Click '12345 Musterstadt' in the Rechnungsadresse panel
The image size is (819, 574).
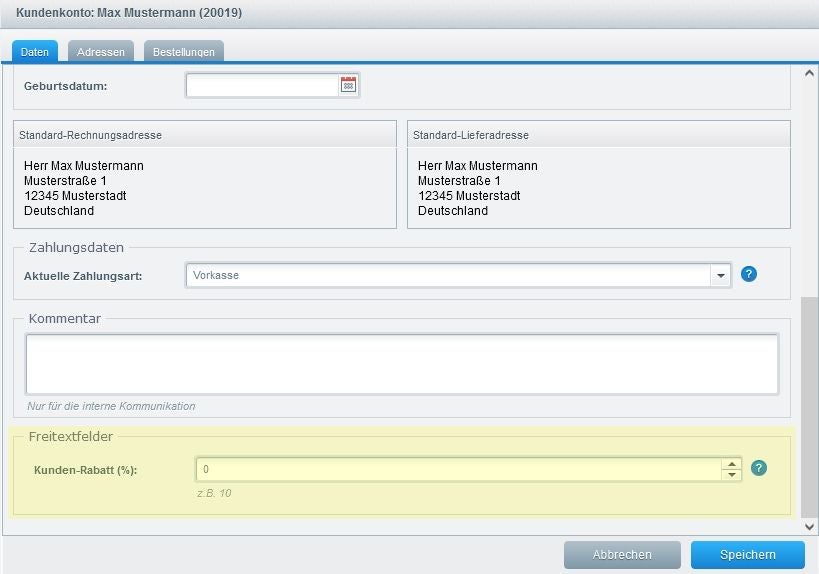coord(75,196)
